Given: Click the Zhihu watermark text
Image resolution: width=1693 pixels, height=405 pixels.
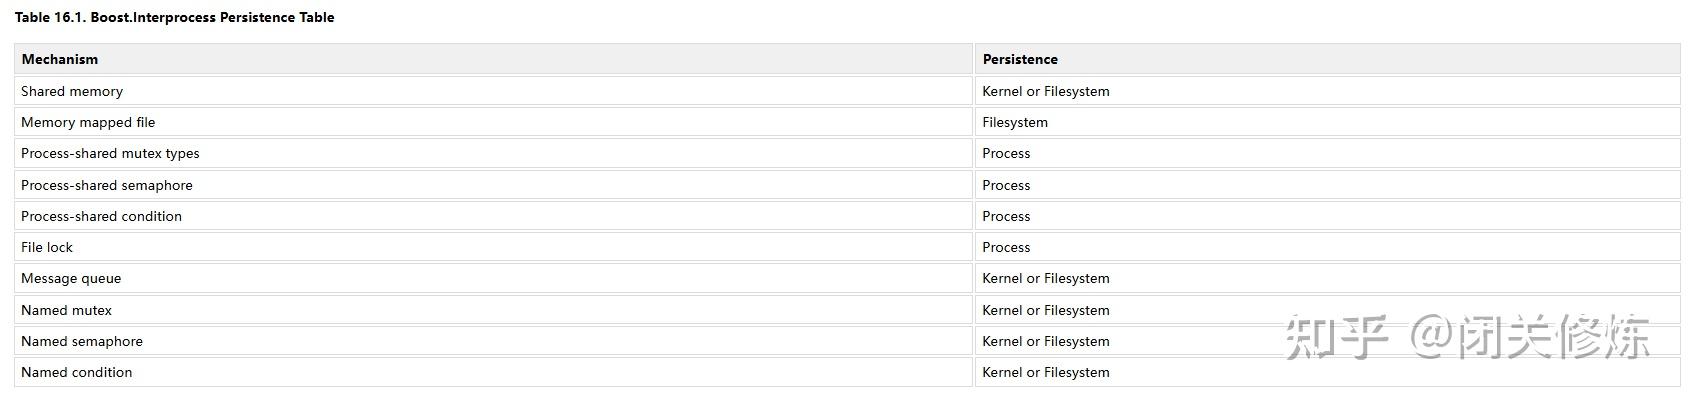Looking at the screenshot, I should point(1466,337).
